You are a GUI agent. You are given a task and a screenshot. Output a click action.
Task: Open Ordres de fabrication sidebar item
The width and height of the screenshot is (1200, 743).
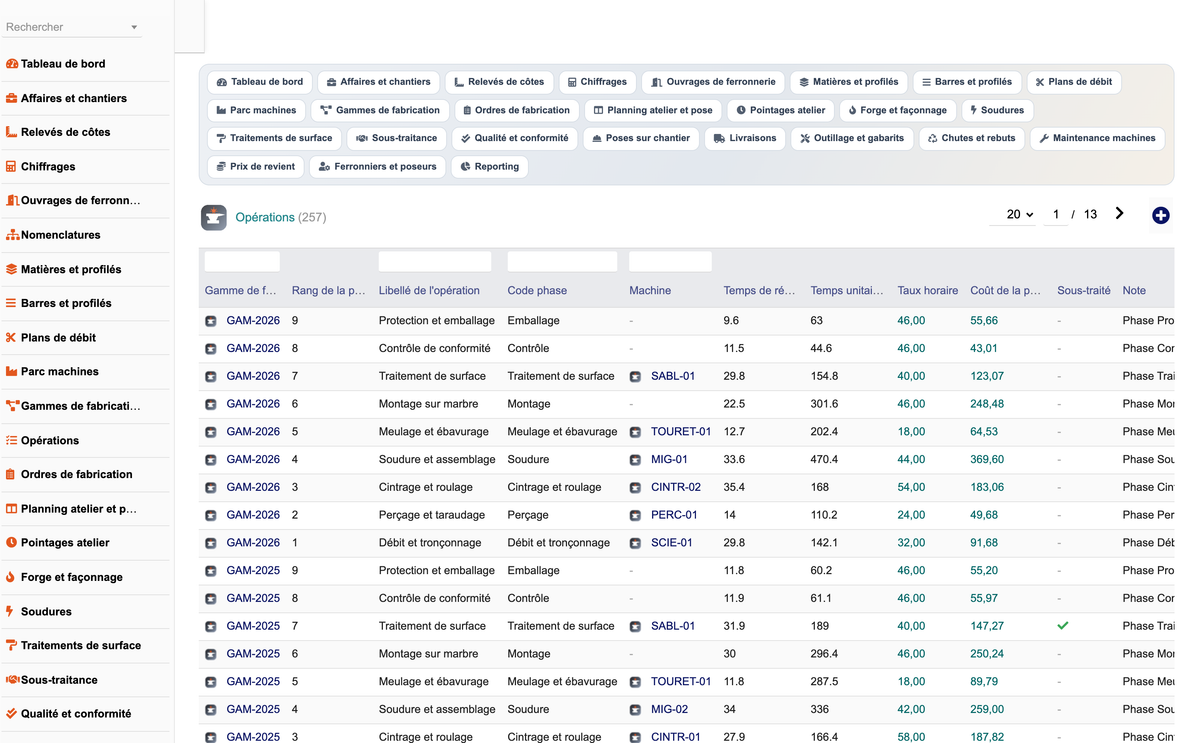[77, 474]
